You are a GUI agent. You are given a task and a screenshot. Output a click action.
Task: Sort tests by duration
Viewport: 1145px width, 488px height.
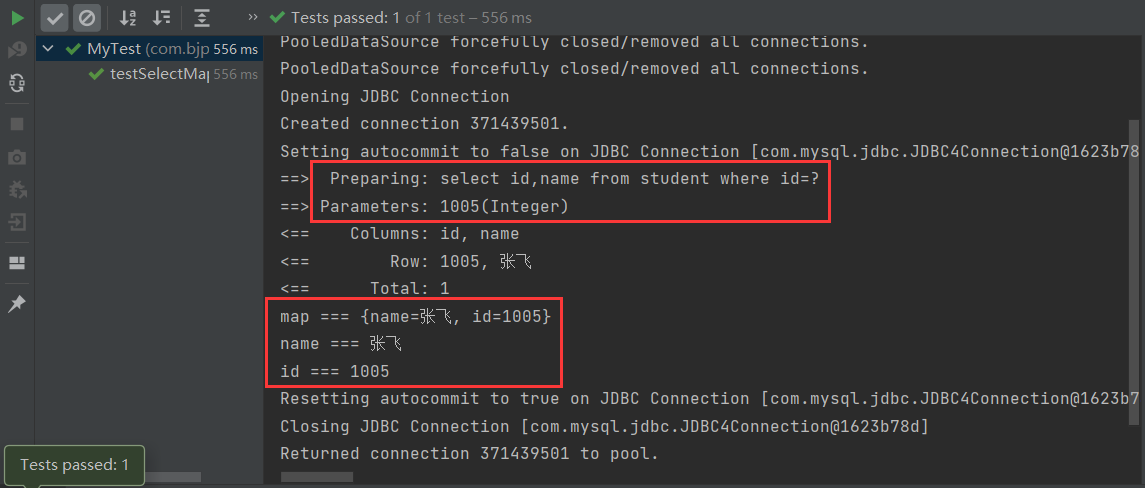[159, 17]
